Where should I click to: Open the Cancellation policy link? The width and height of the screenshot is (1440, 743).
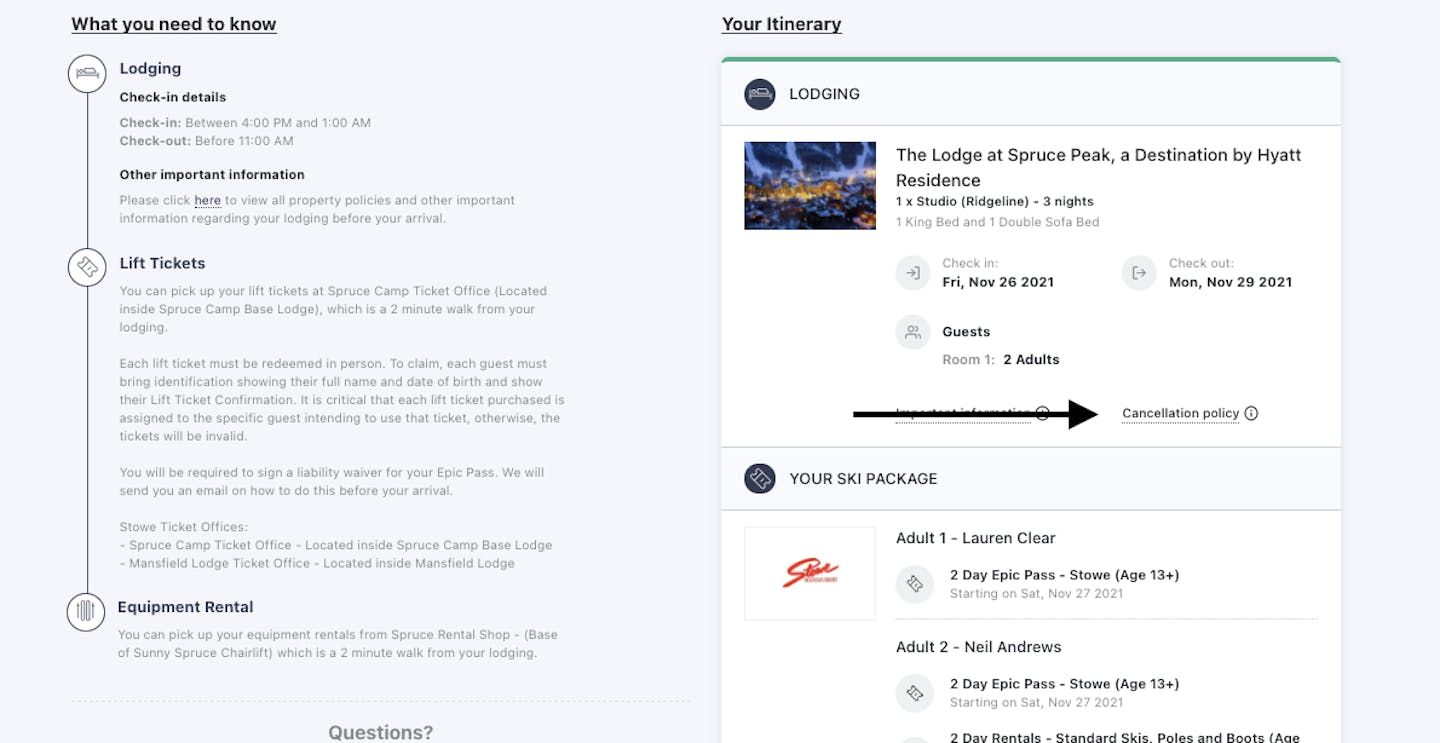tap(1180, 413)
